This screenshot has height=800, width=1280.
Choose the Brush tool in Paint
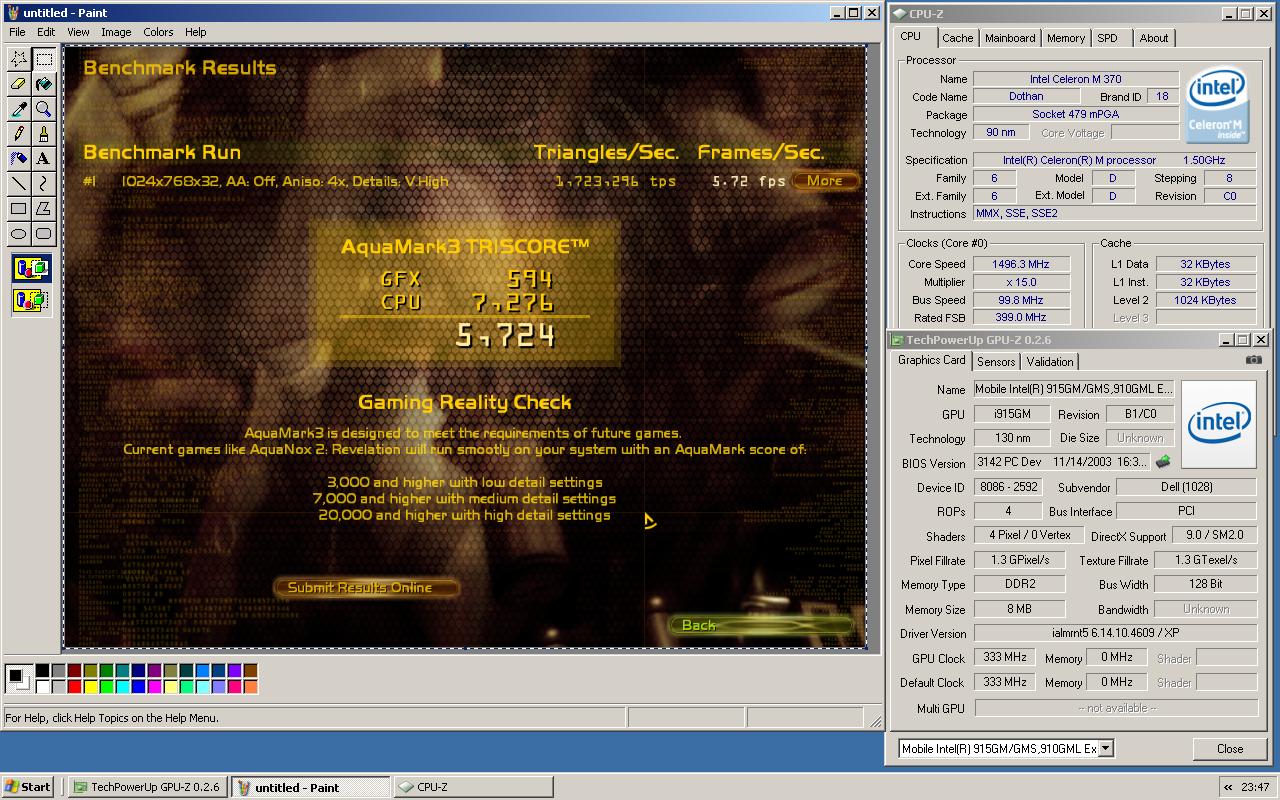coord(44,134)
